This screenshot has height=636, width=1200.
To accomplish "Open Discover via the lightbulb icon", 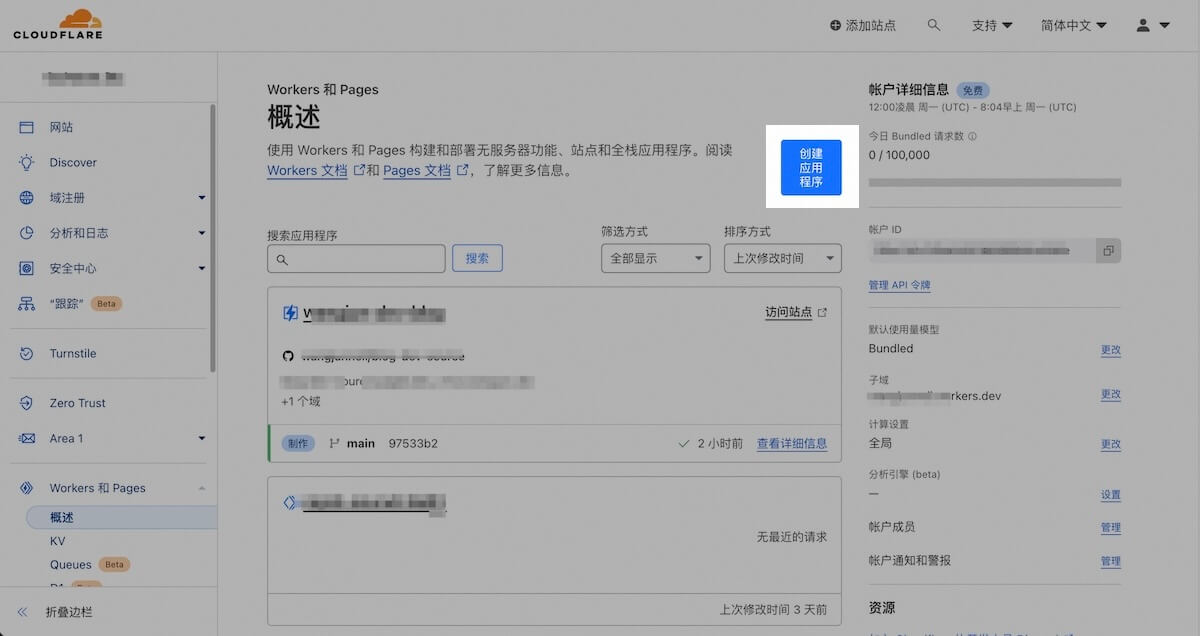I will 25,162.
